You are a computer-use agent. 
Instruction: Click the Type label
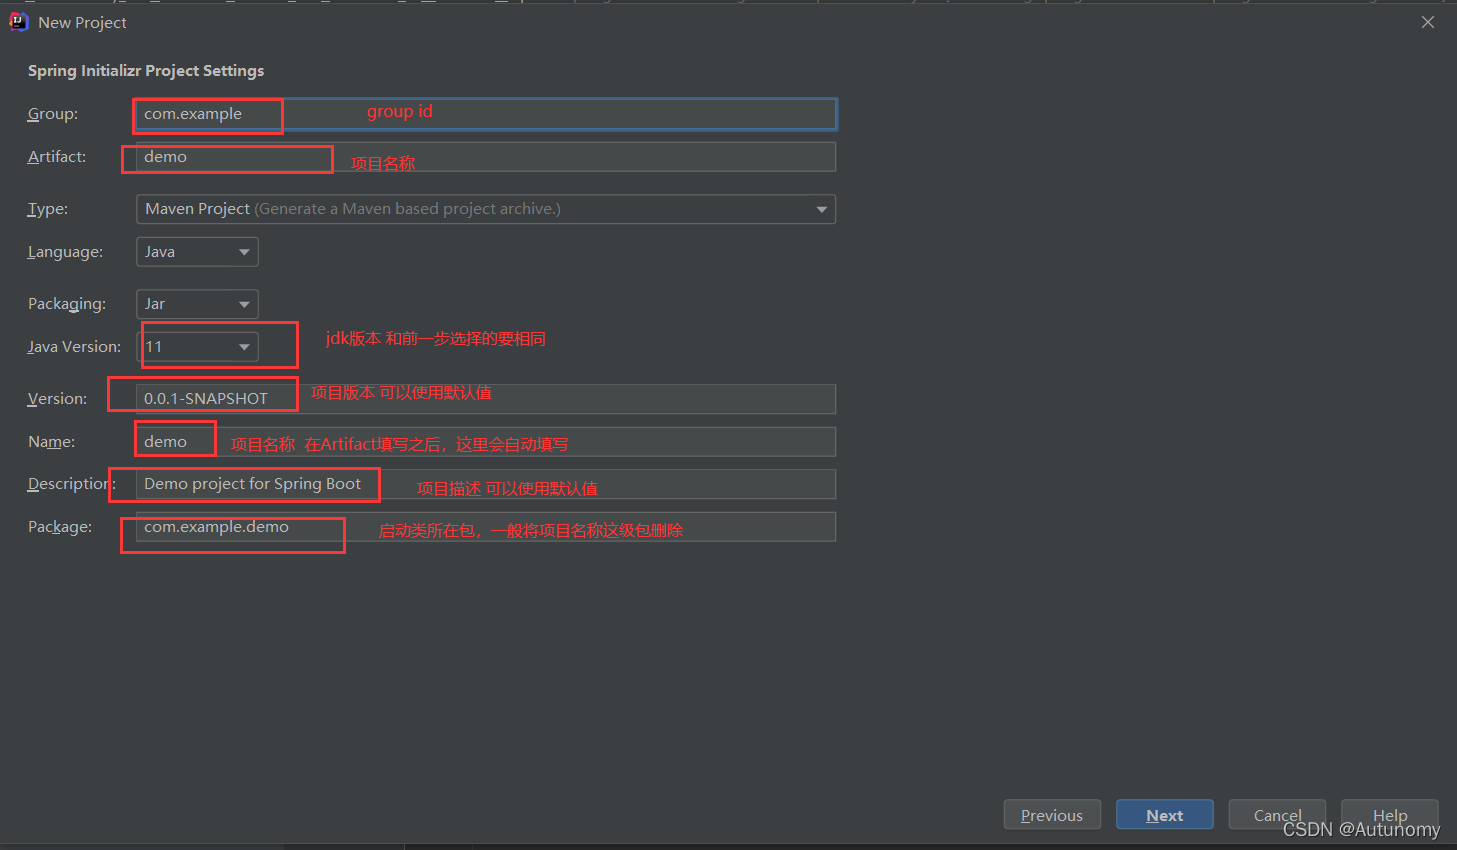click(x=48, y=209)
